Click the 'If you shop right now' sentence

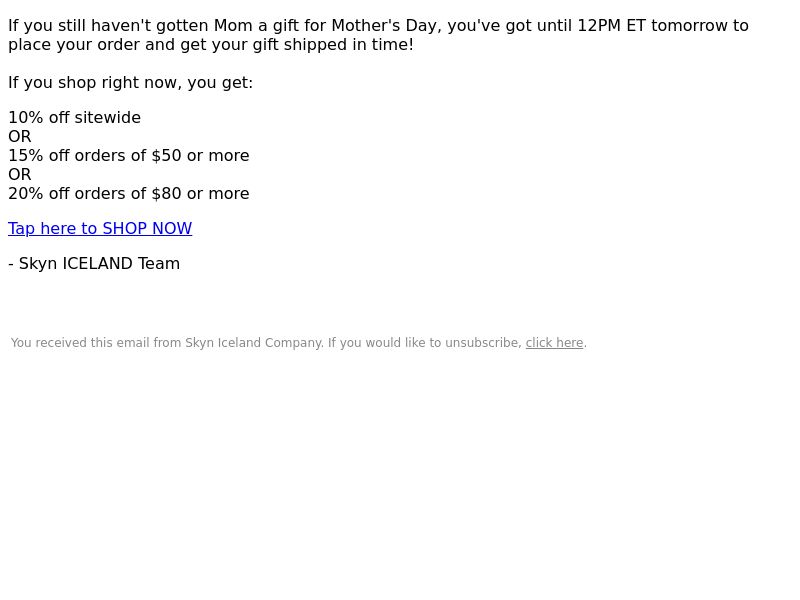[131, 83]
